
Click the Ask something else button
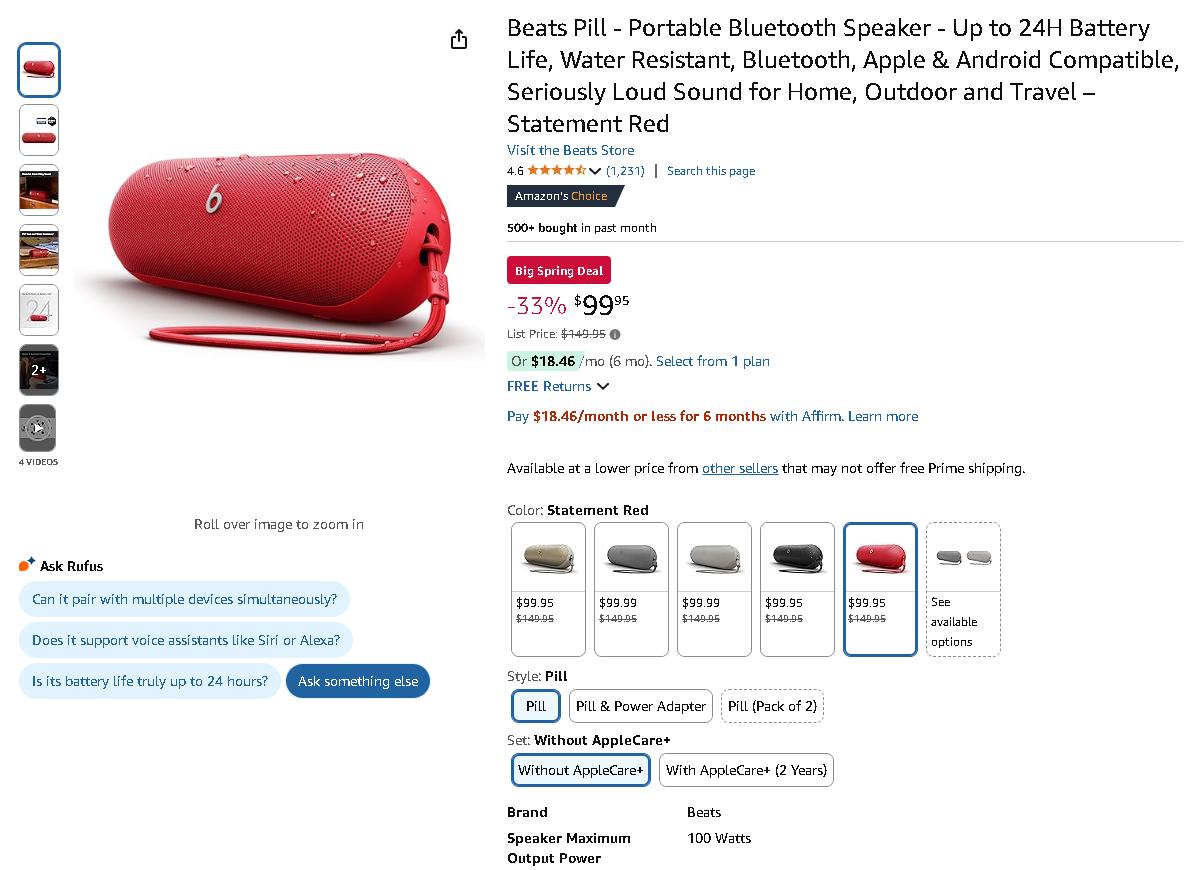(358, 681)
